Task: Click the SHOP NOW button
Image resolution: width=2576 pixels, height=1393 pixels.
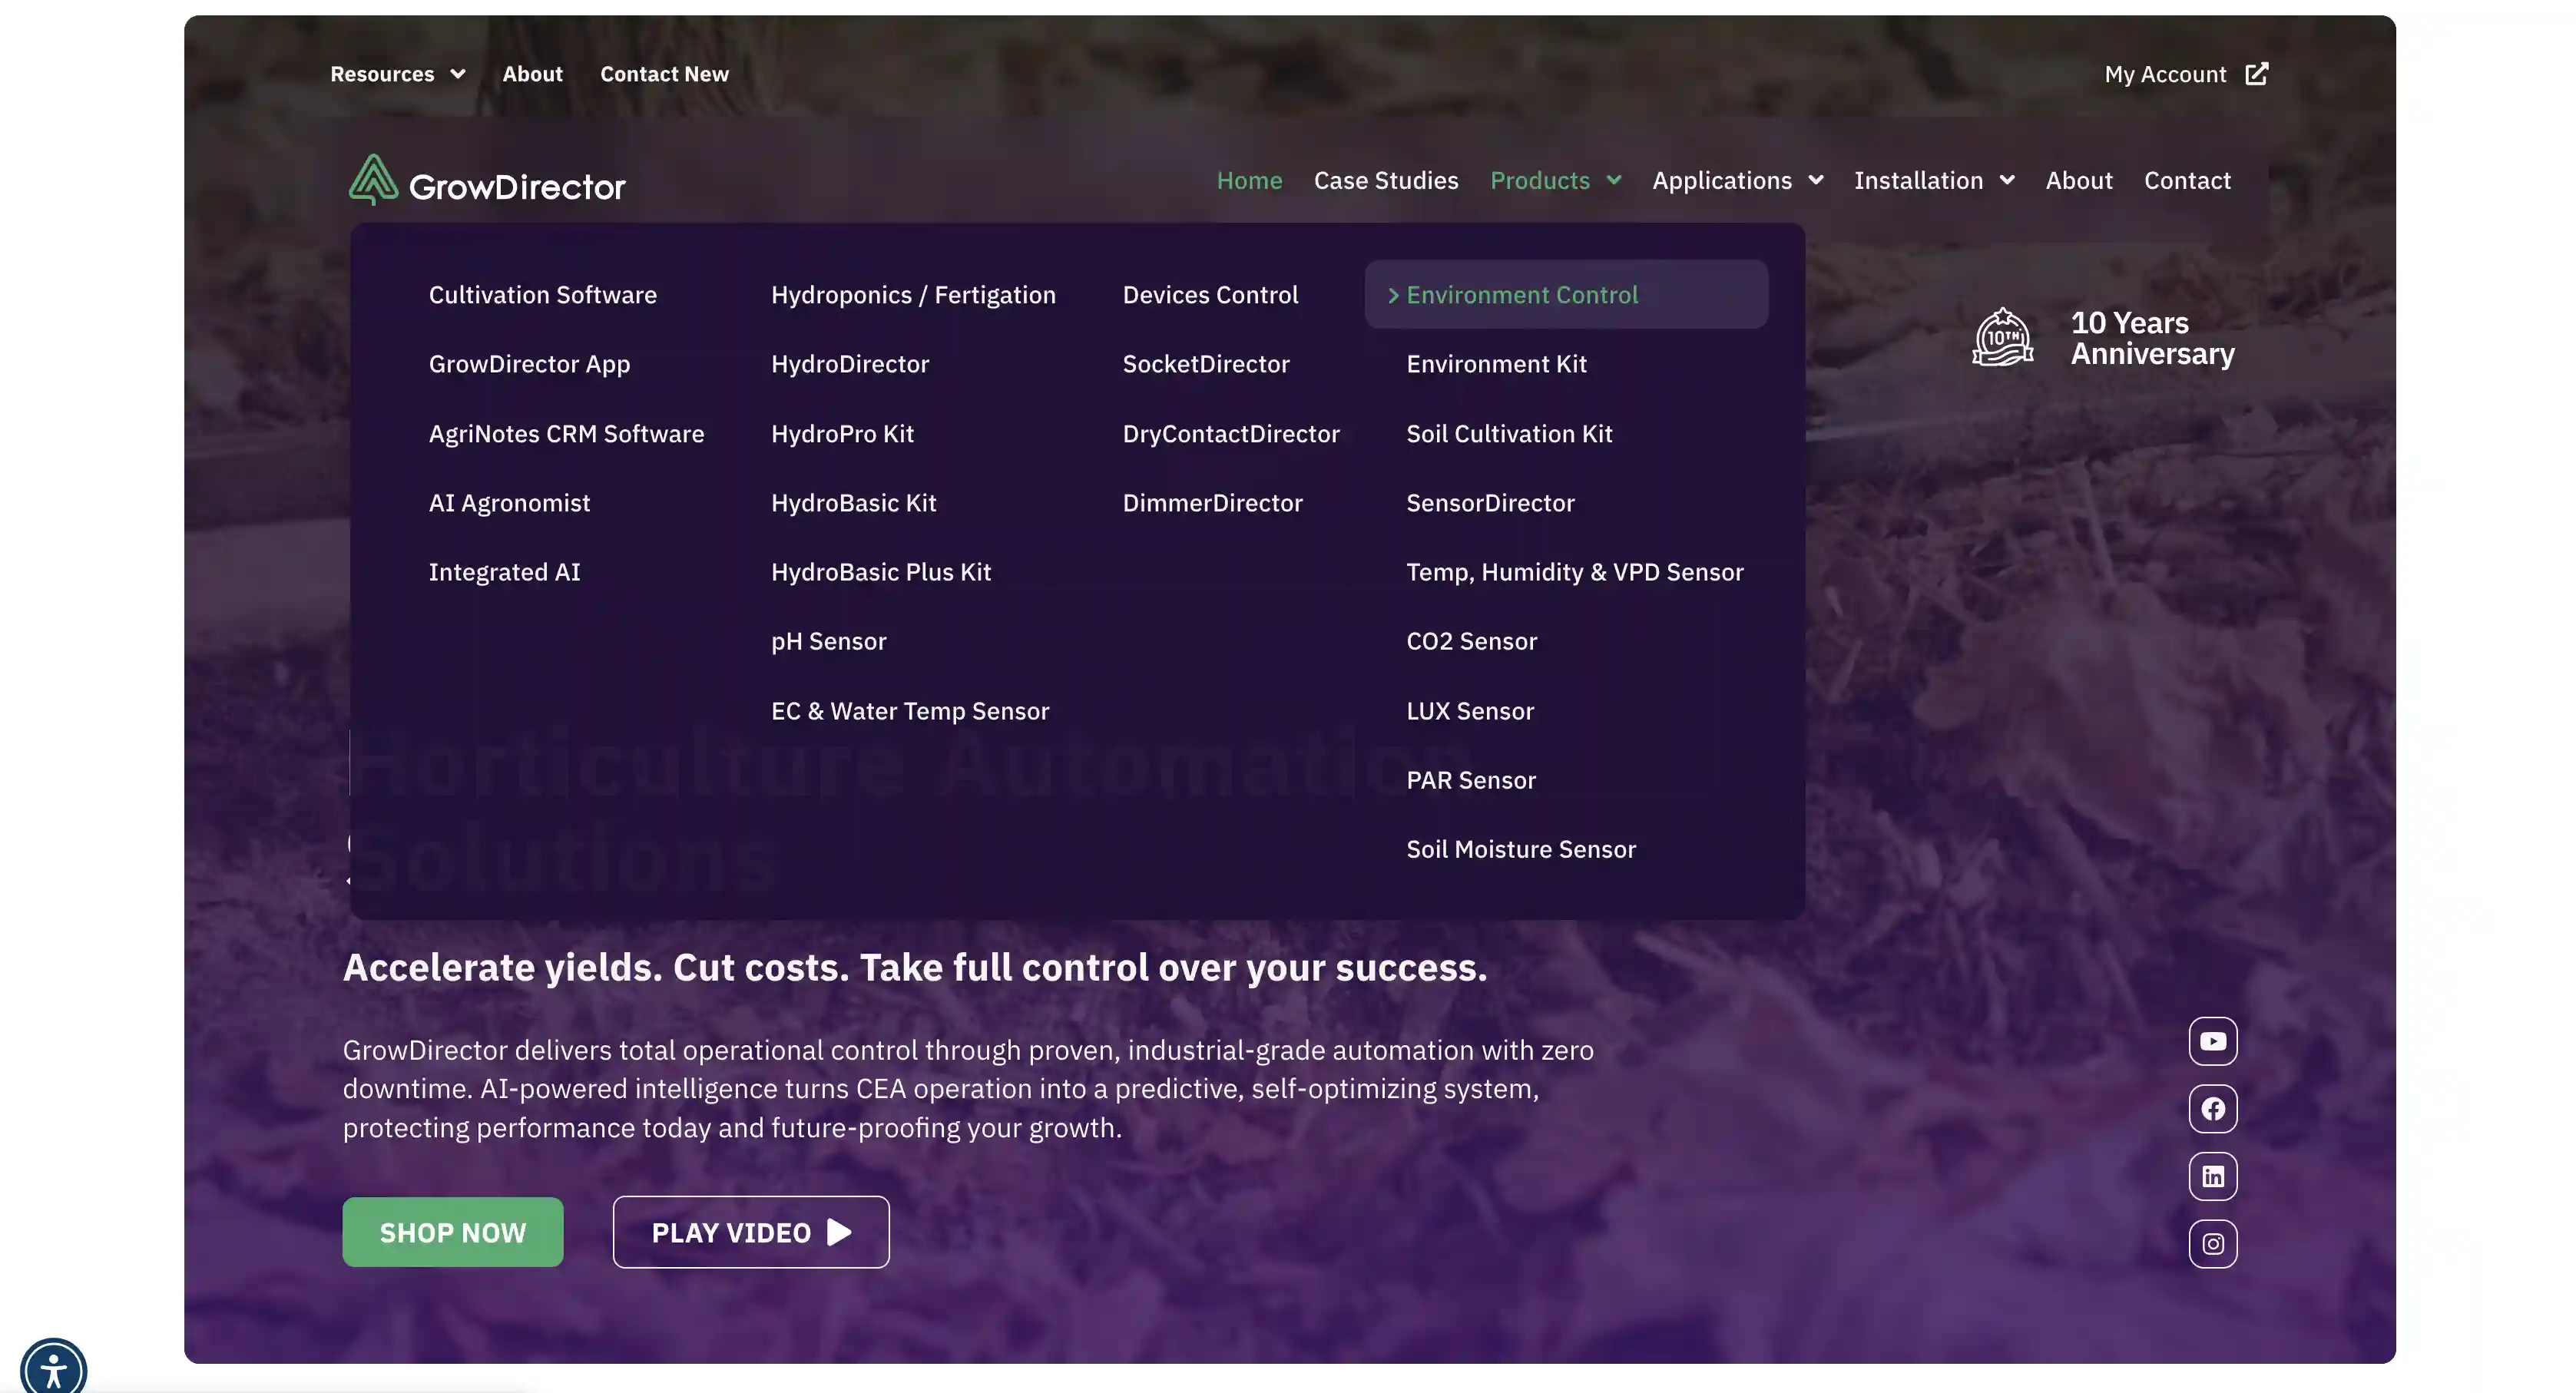Action: coord(453,1231)
